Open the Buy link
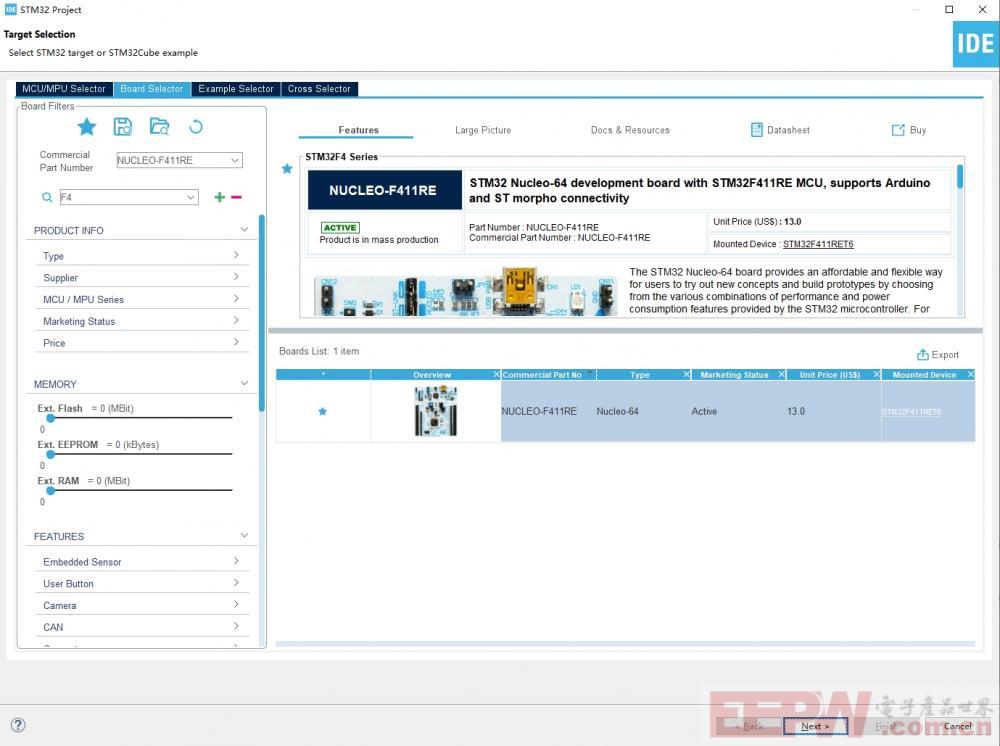The image size is (1000, 746). pyautogui.click(x=909, y=130)
